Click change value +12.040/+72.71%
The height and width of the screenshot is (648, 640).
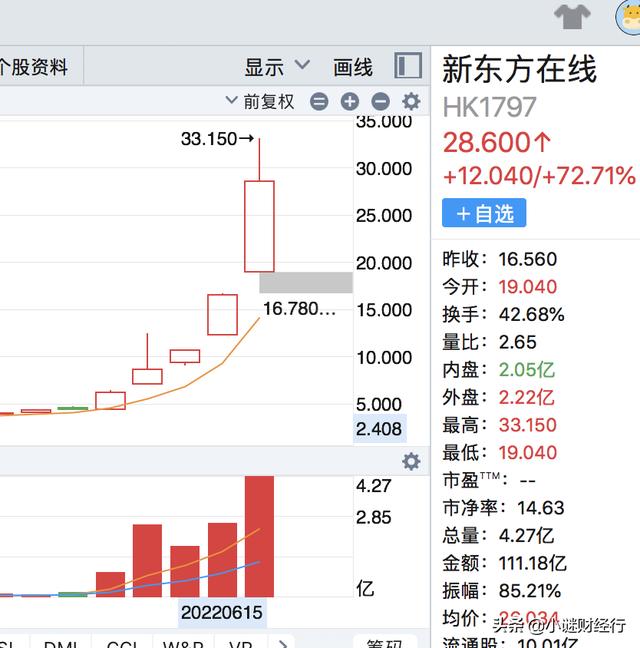(x=539, y=176)
